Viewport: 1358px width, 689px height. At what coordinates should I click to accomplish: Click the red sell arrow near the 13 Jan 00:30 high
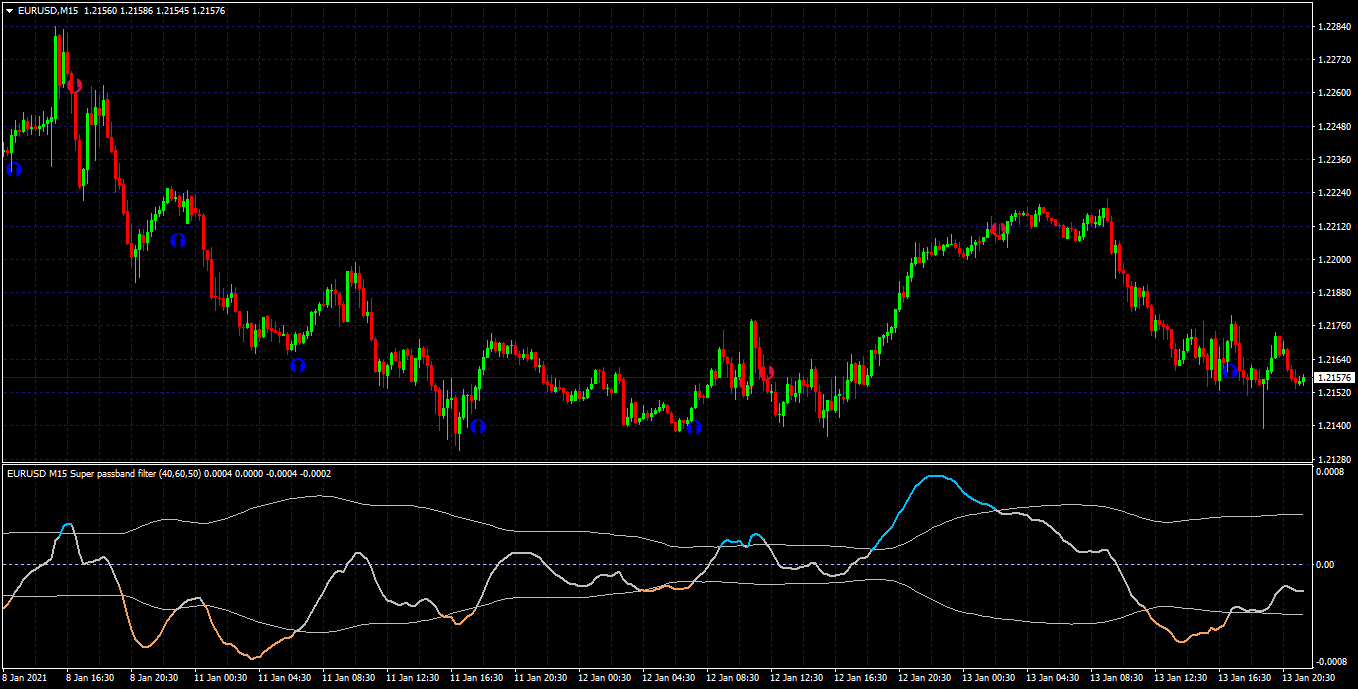(x=998, y=230)
